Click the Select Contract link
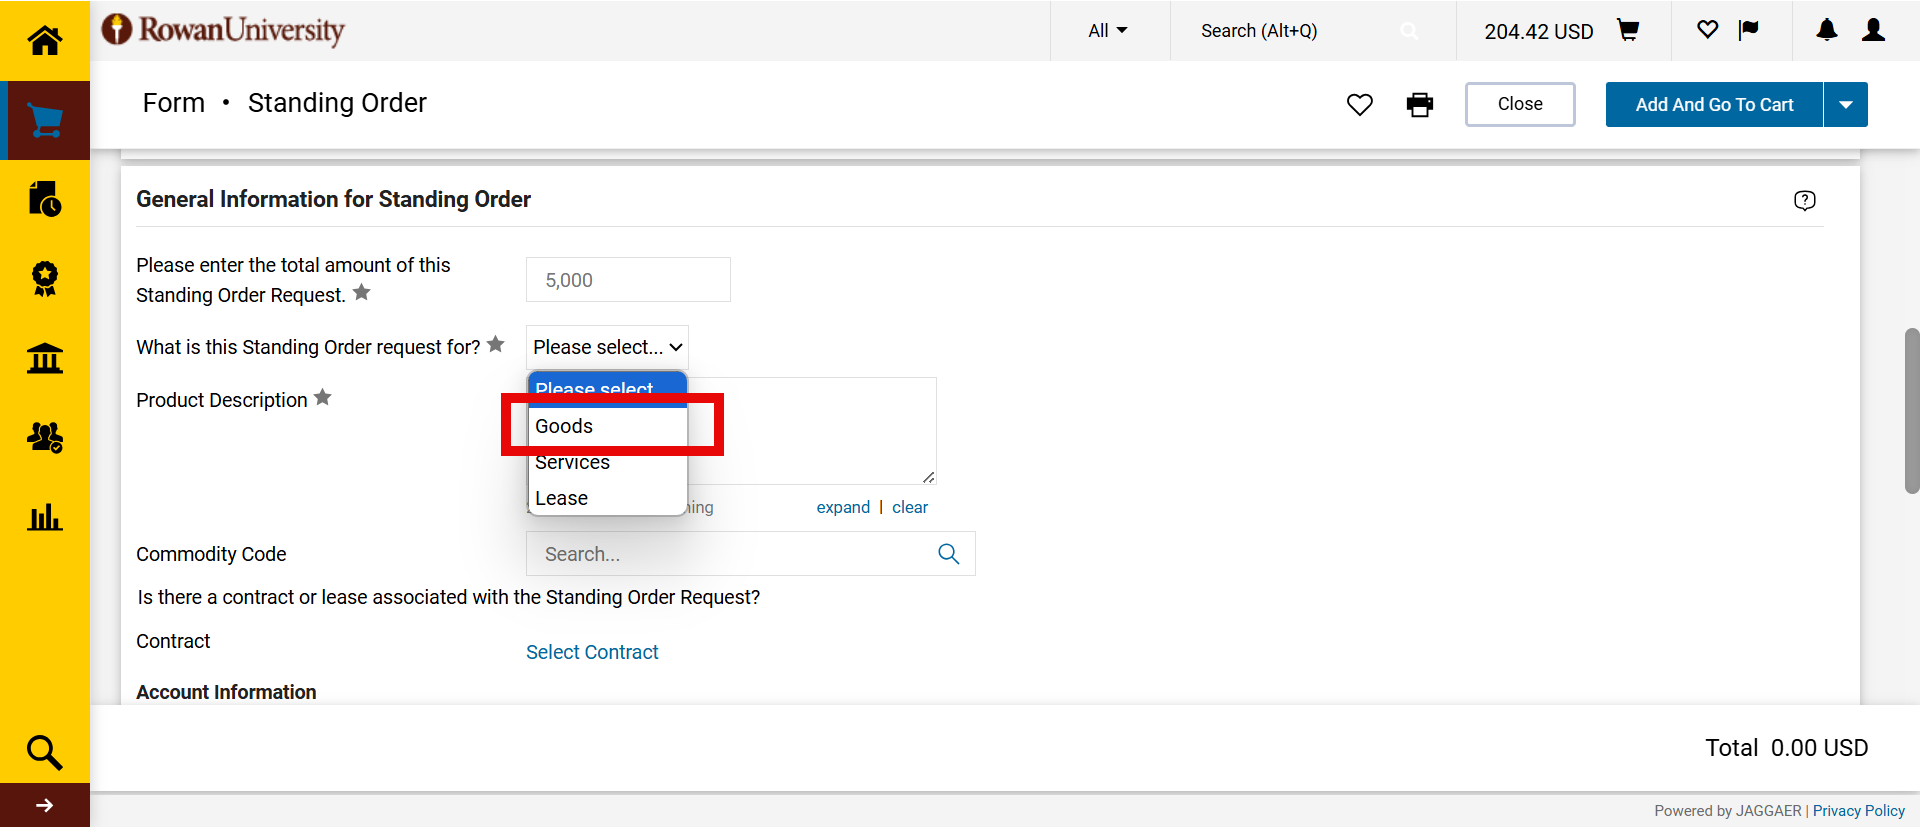 (x=592, y=652)
